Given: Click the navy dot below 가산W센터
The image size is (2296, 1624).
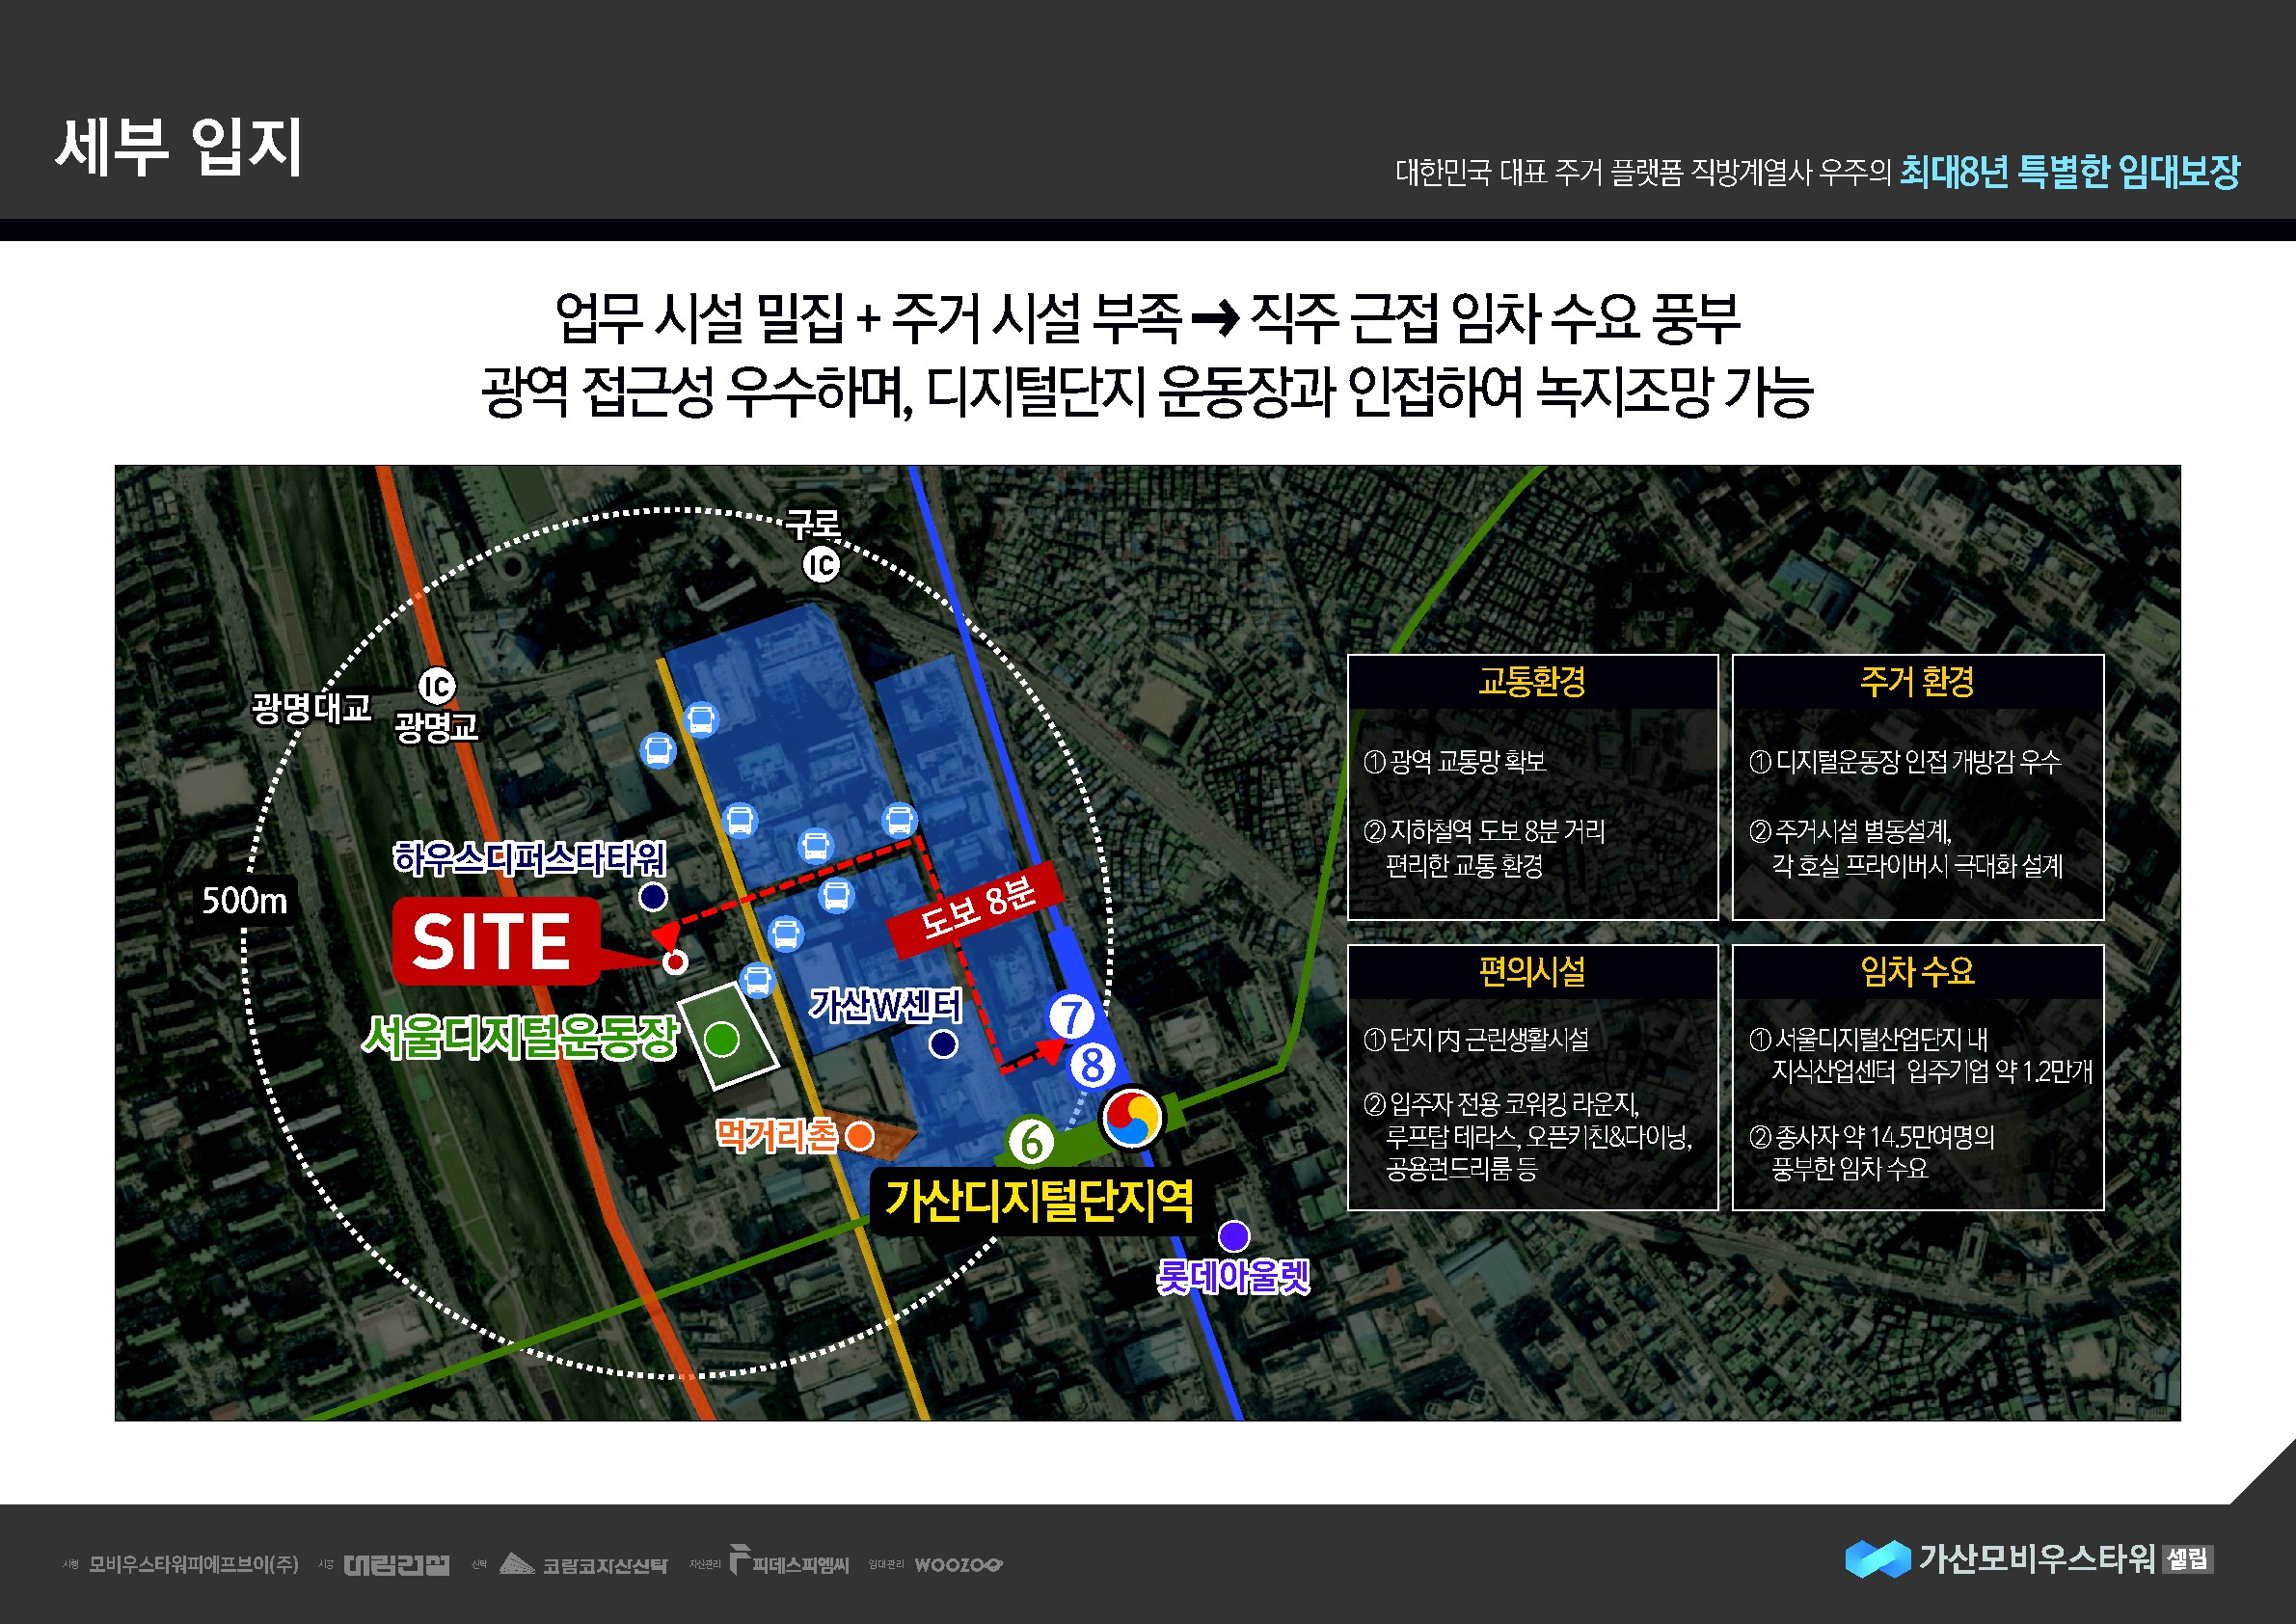Looking at the screenshot, I should [x=943, y=1044].
